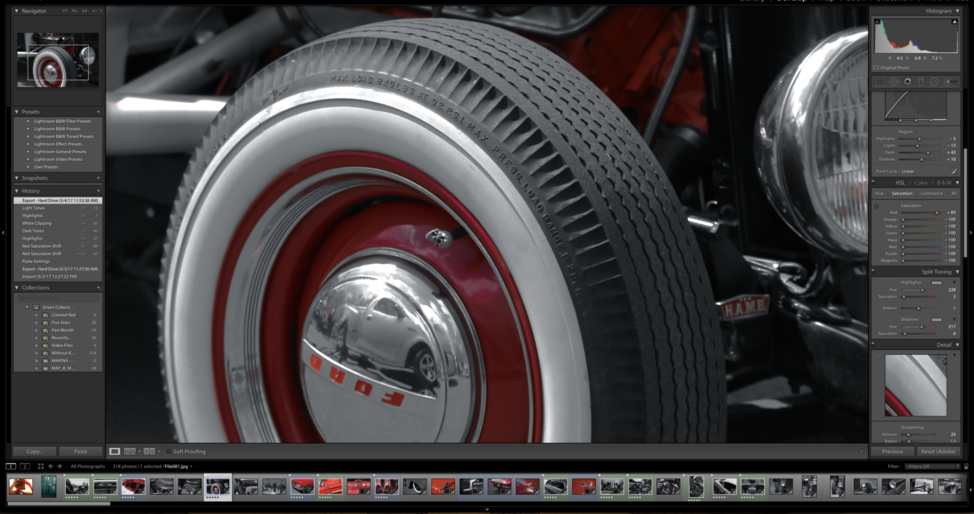
Task: Activate HSL targeted adjustment tool icon
Action: [x=876, y=205]
